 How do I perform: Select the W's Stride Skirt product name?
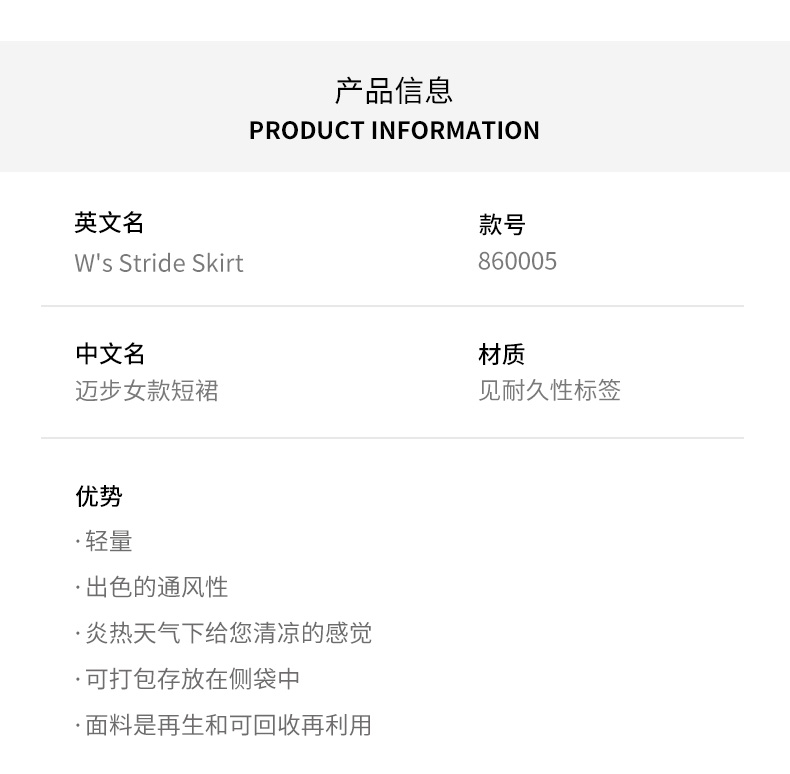[159, 263]
